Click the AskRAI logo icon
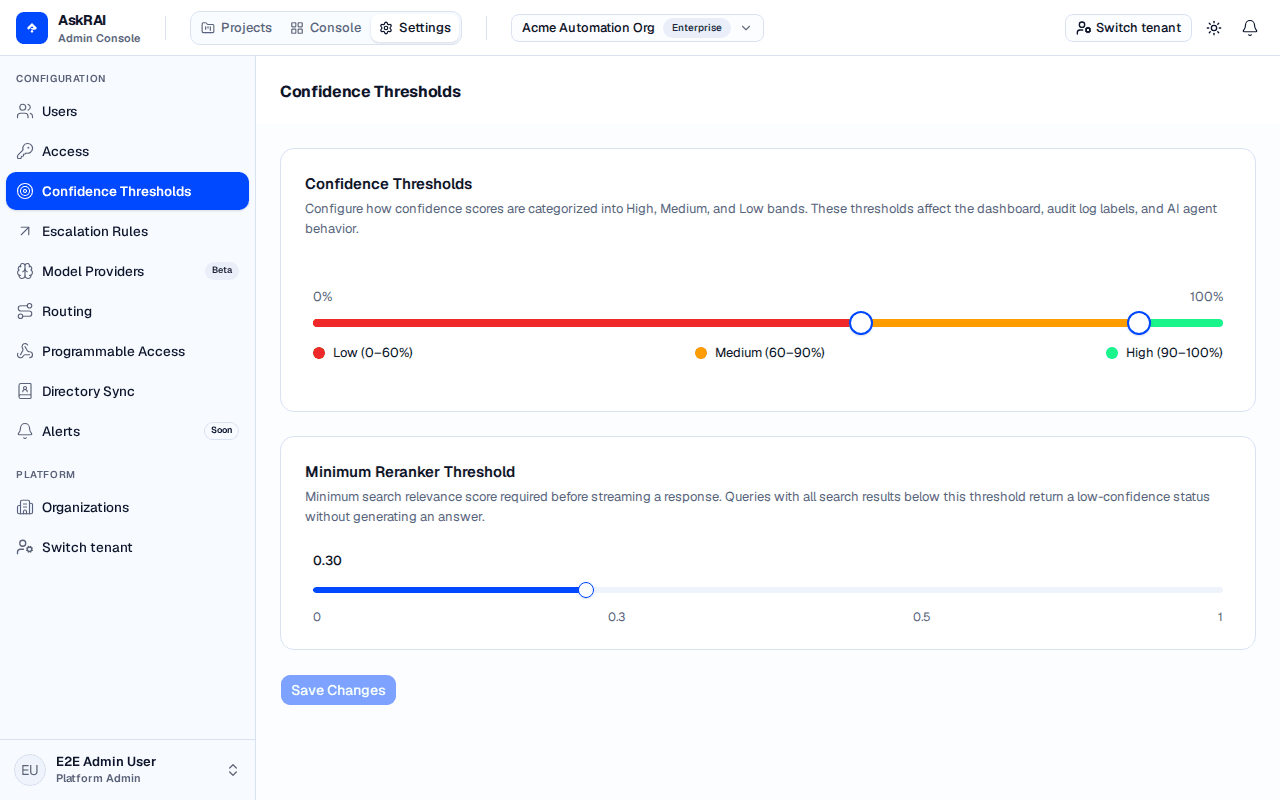Viewport: 1280px width, 800px height. (x=32, y=28)
